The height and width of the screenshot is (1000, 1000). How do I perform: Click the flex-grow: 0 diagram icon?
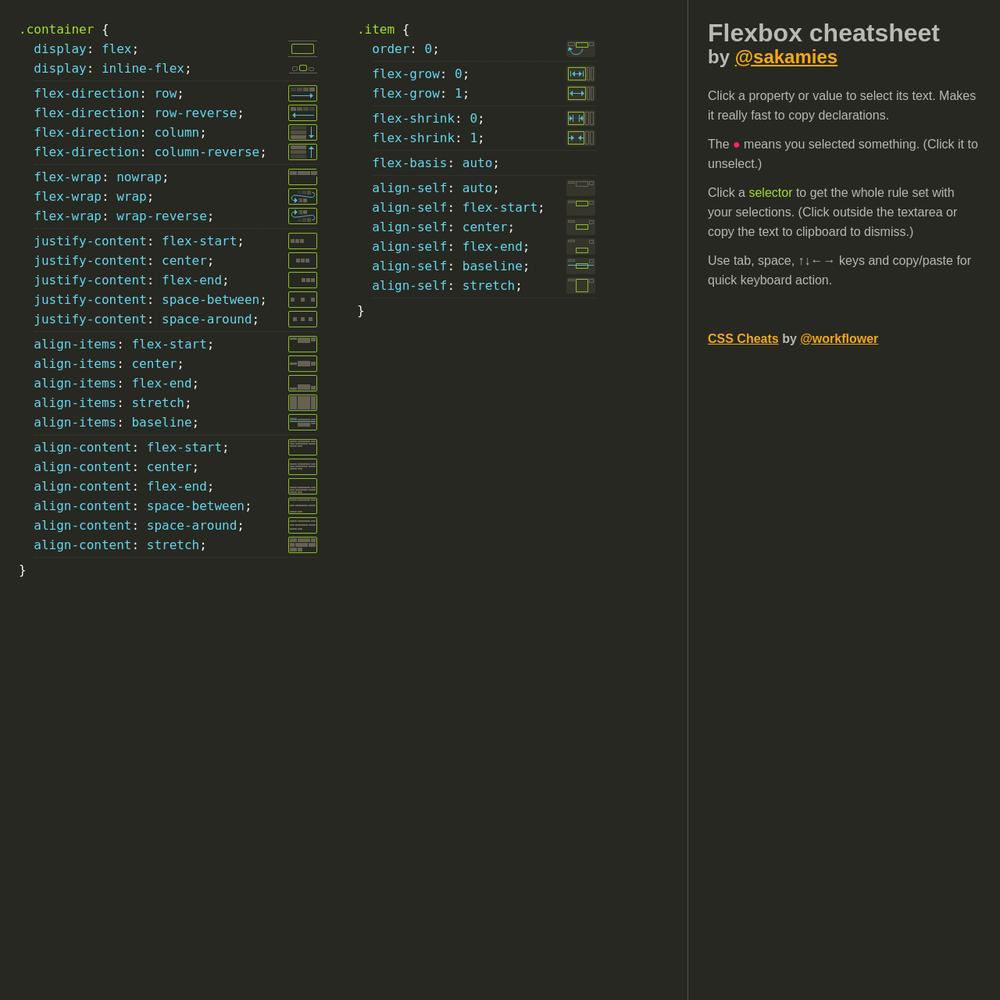point(581,74)
